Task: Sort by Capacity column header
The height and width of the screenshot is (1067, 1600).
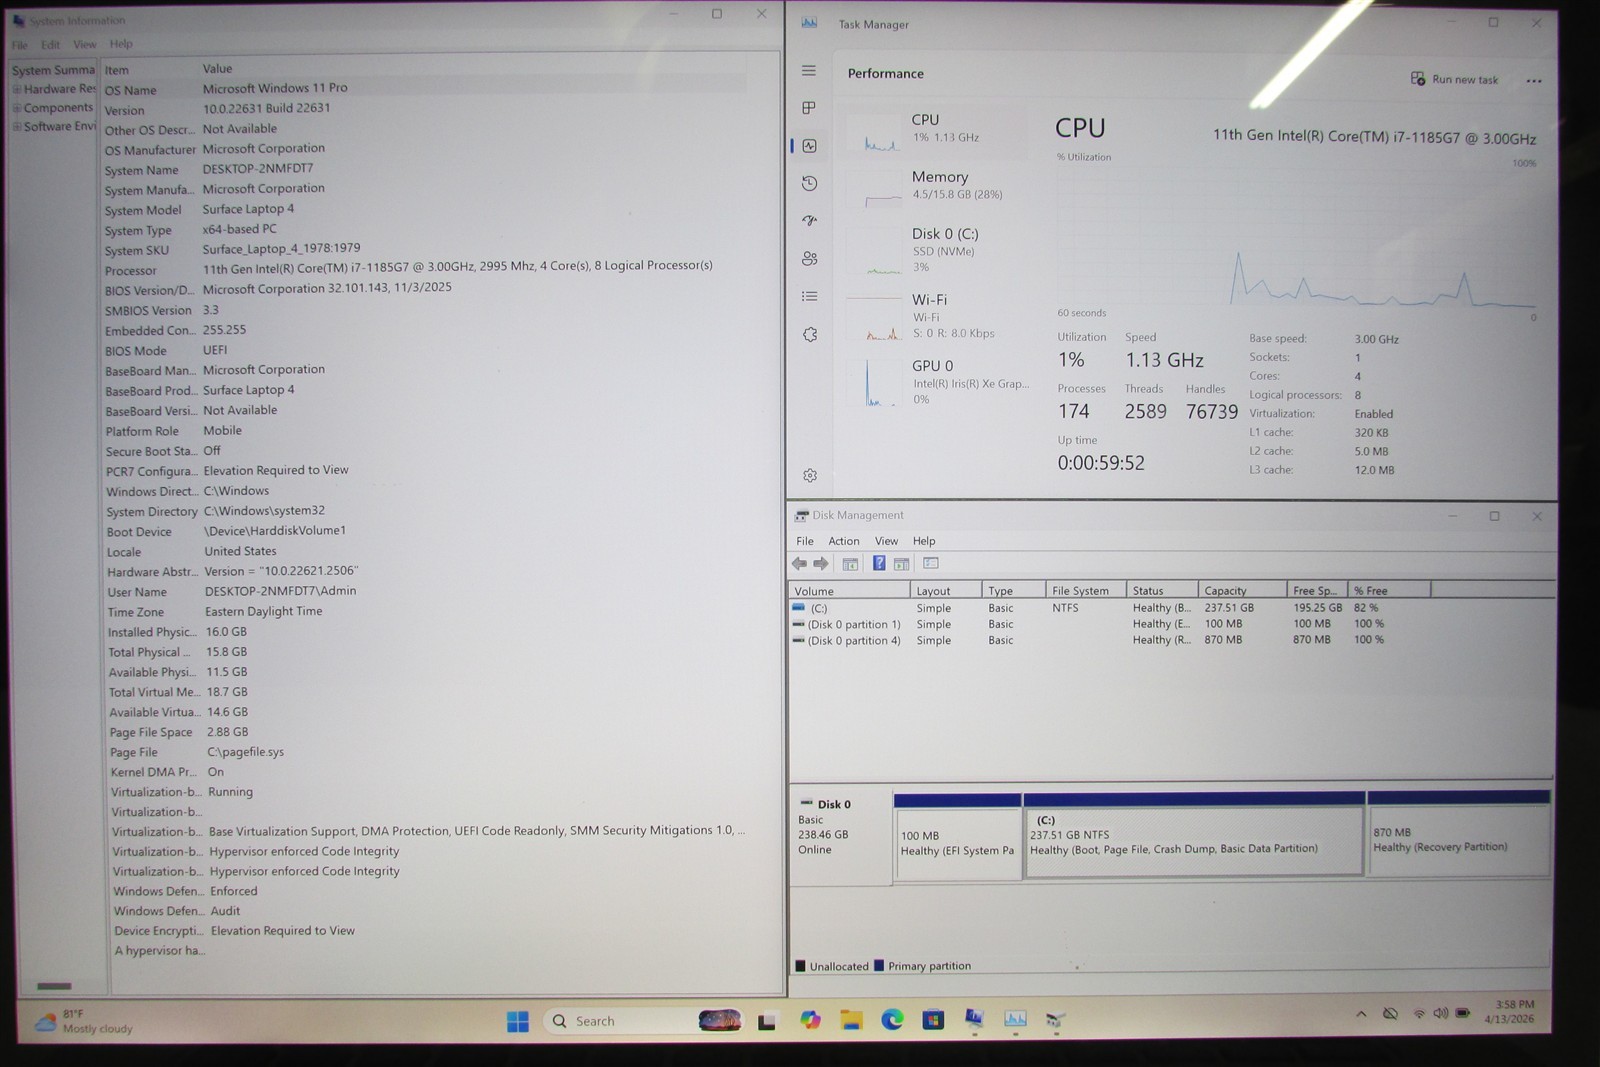Action: coord(1242,591)
